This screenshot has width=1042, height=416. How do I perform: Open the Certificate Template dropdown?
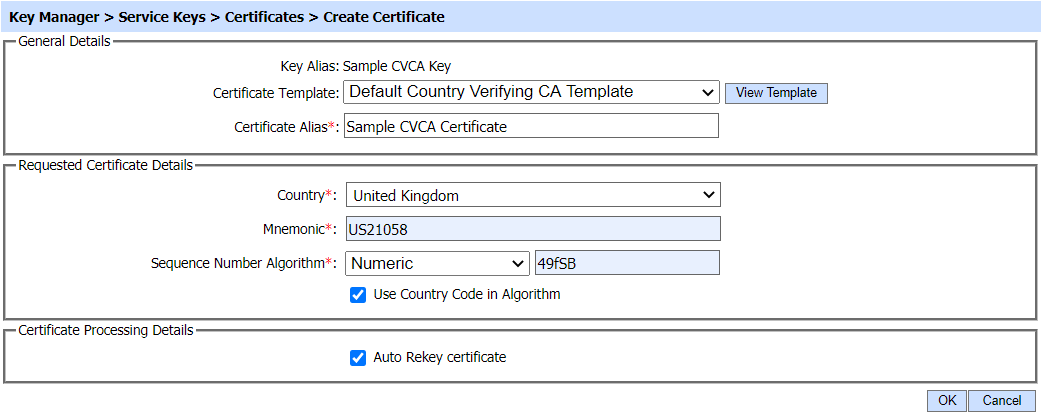[531, 92]
